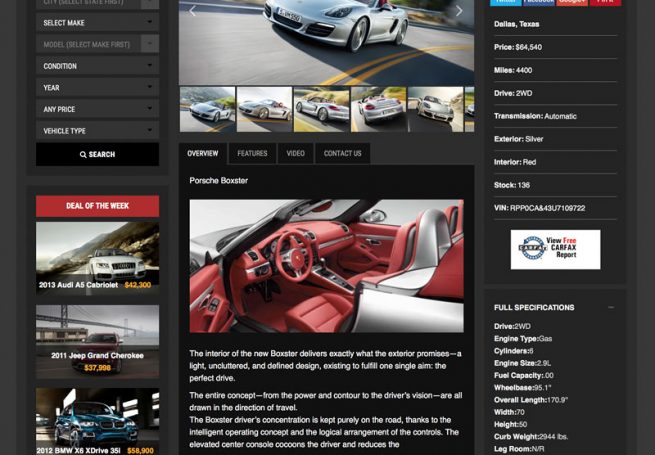
Task: Click the Engine Type:Gas specification
Action: pos(523,338)
